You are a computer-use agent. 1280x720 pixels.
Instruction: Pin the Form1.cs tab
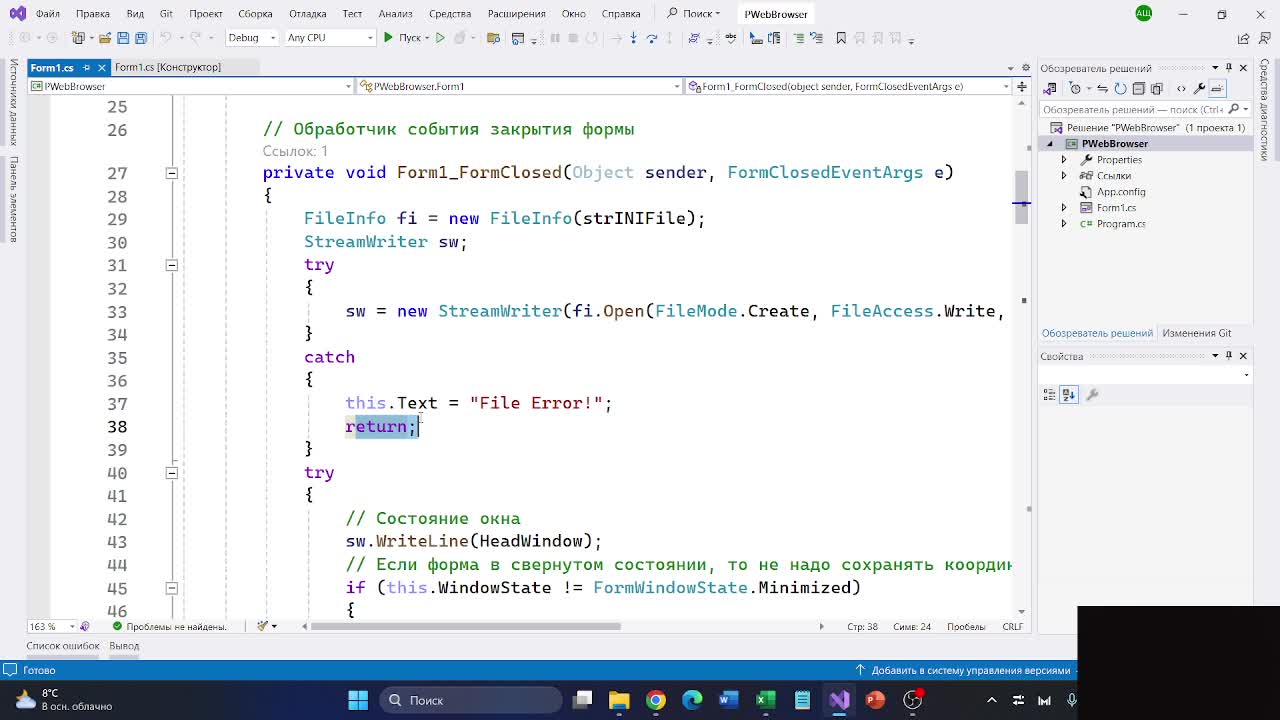tap(86, 67)
